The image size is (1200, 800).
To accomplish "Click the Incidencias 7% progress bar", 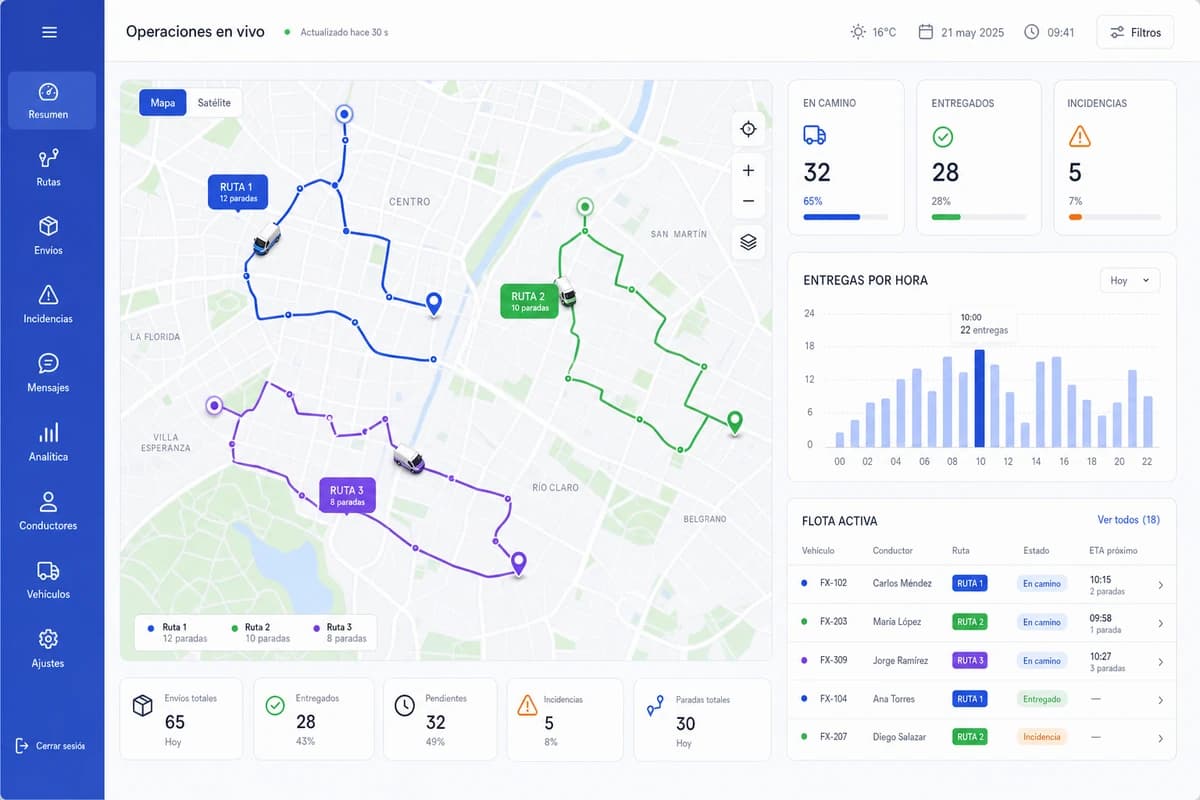I will click(x=1115, y=217).
